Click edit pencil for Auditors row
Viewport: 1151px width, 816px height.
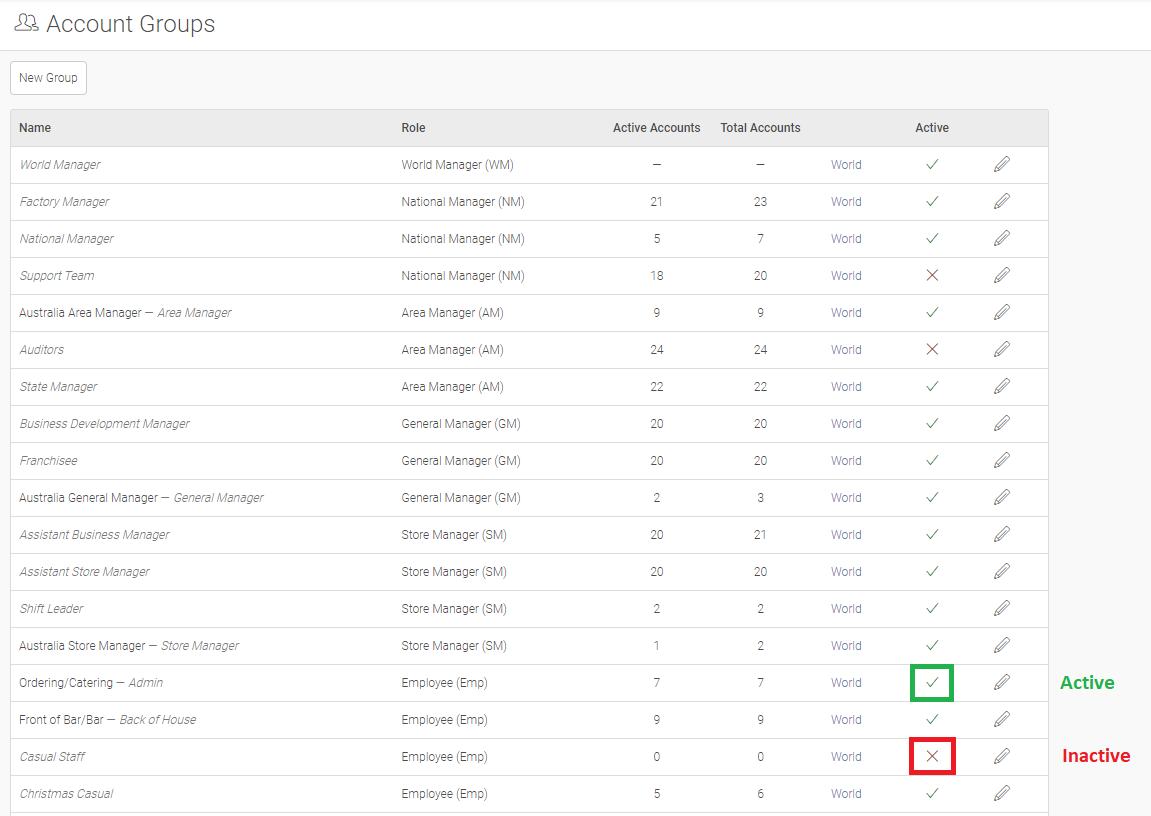click(1002, 349)
